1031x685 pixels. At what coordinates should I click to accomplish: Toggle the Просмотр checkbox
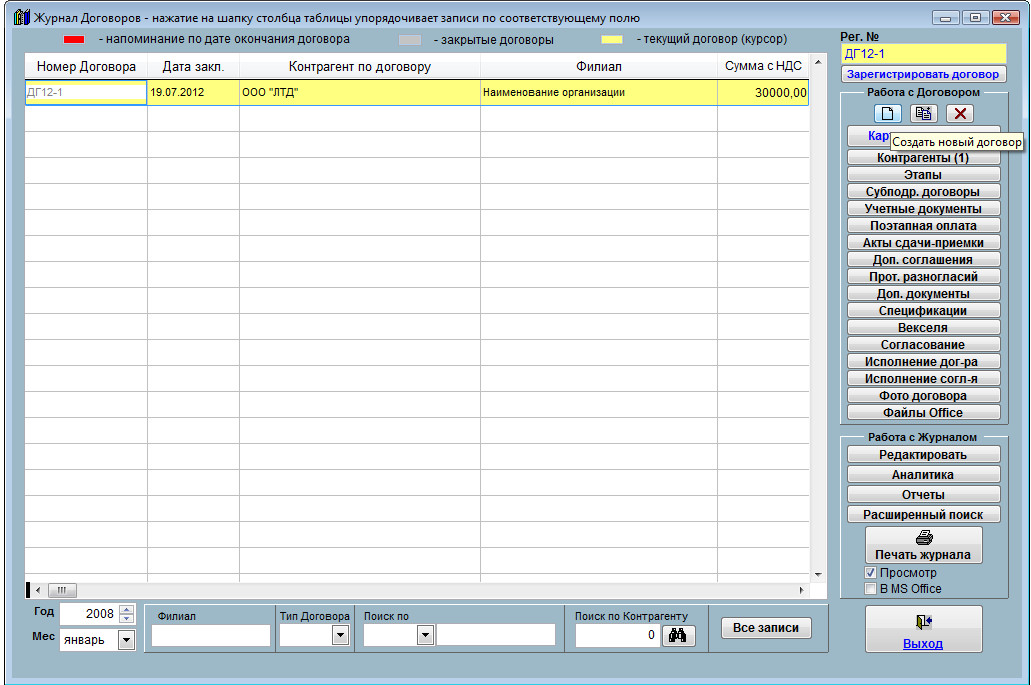coord(871,573)
